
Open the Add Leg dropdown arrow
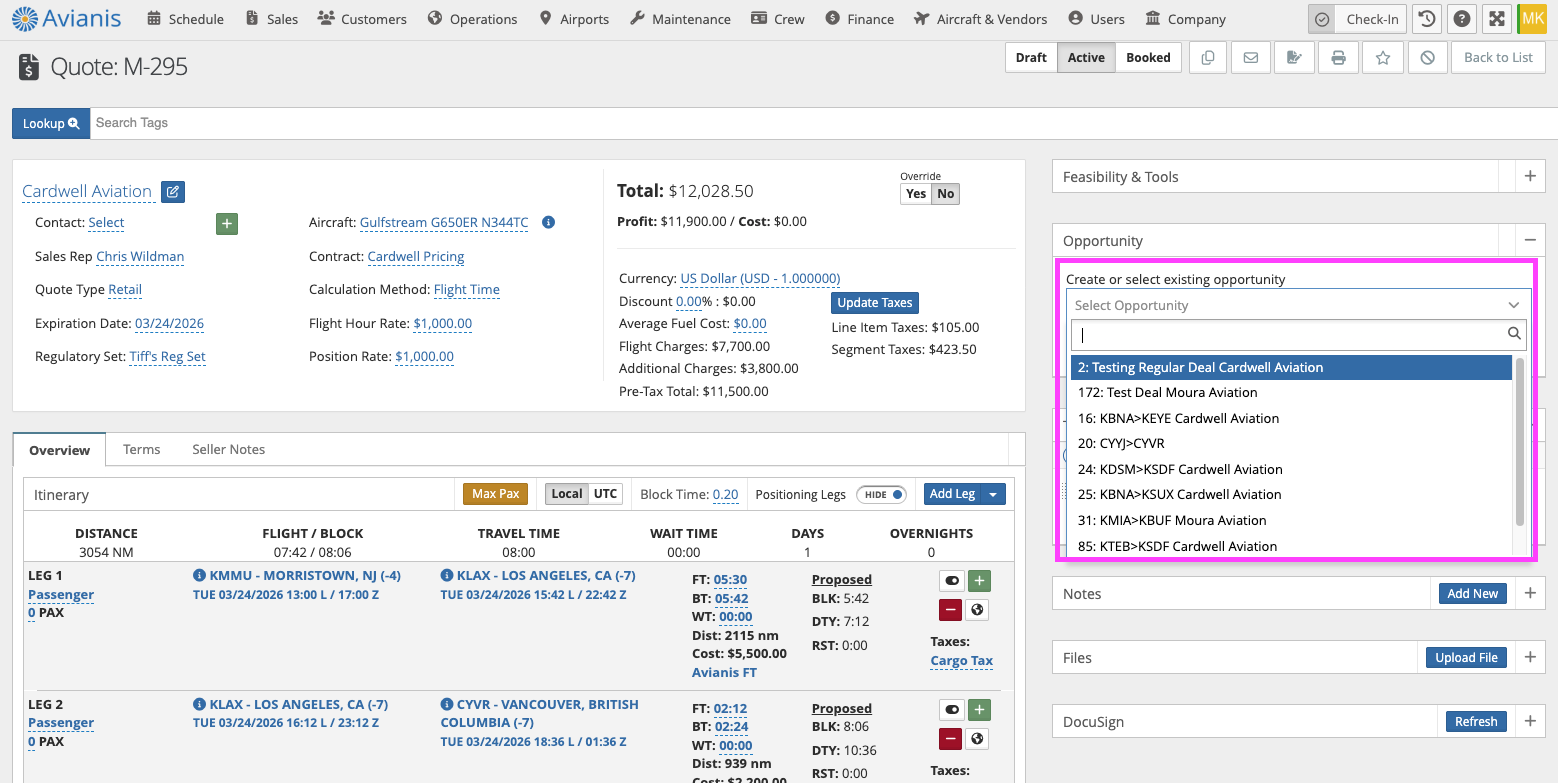[993, 494]
